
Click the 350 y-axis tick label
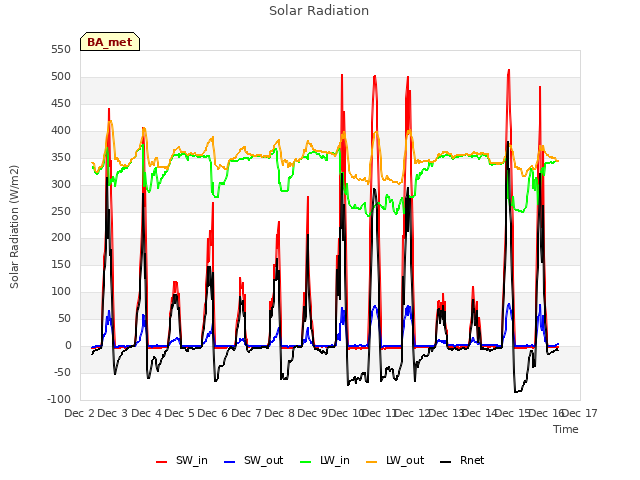point(61,158)
